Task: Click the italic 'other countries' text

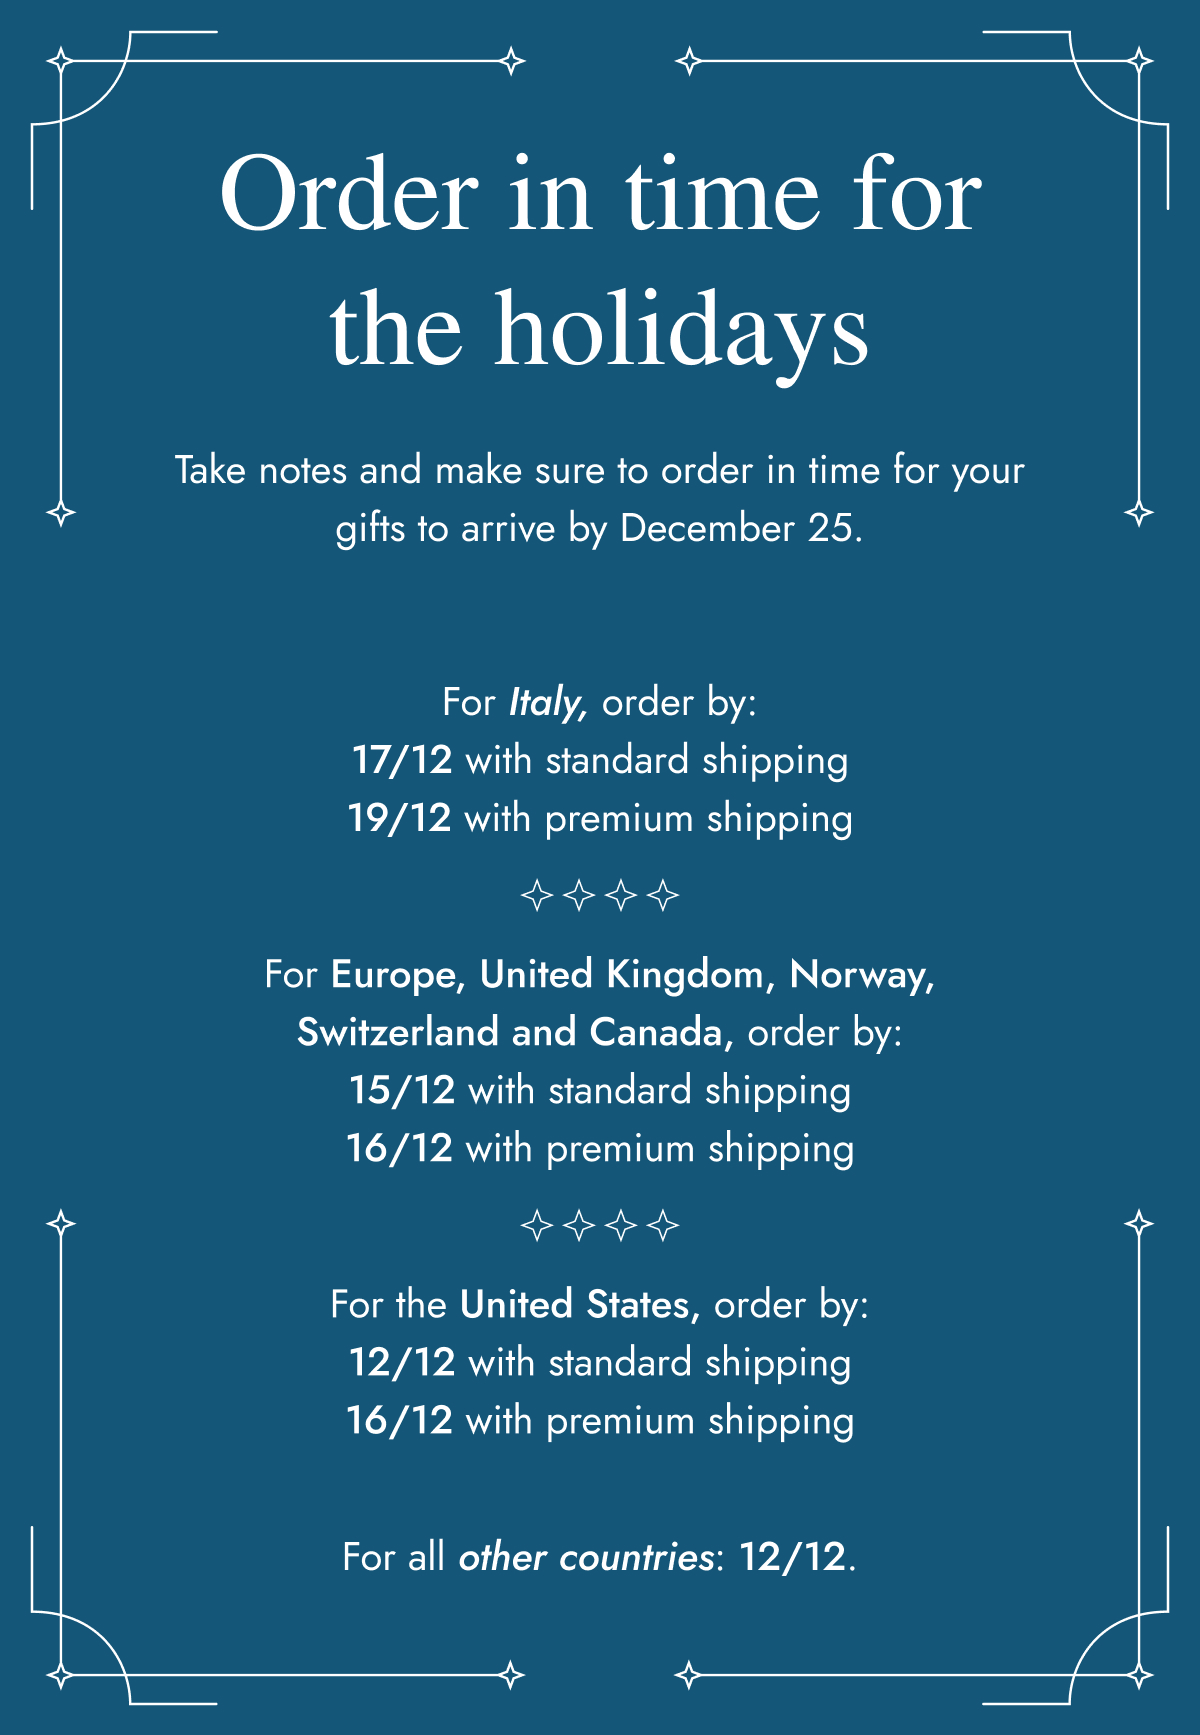Action: tap(586, 1558)
